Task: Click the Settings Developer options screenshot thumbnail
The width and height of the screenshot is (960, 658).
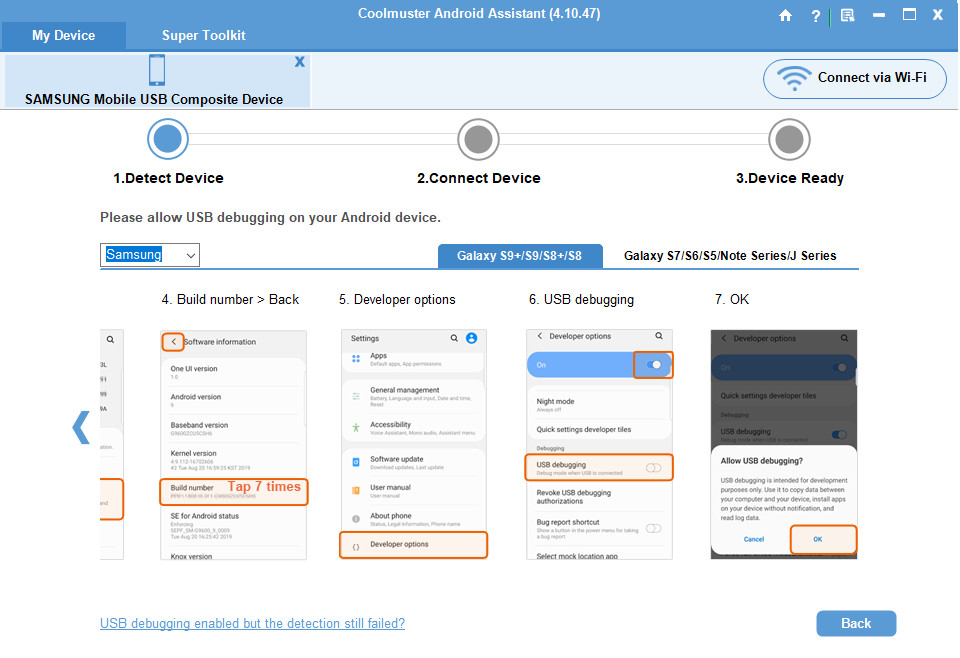Action: [x=414, y=444]
